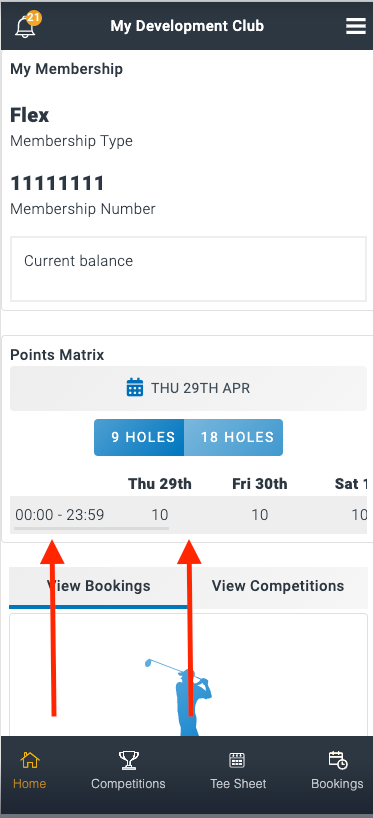The height and width of the screenshot is (818, 373).
Task: Click the Current balance box
Action: 188,269
